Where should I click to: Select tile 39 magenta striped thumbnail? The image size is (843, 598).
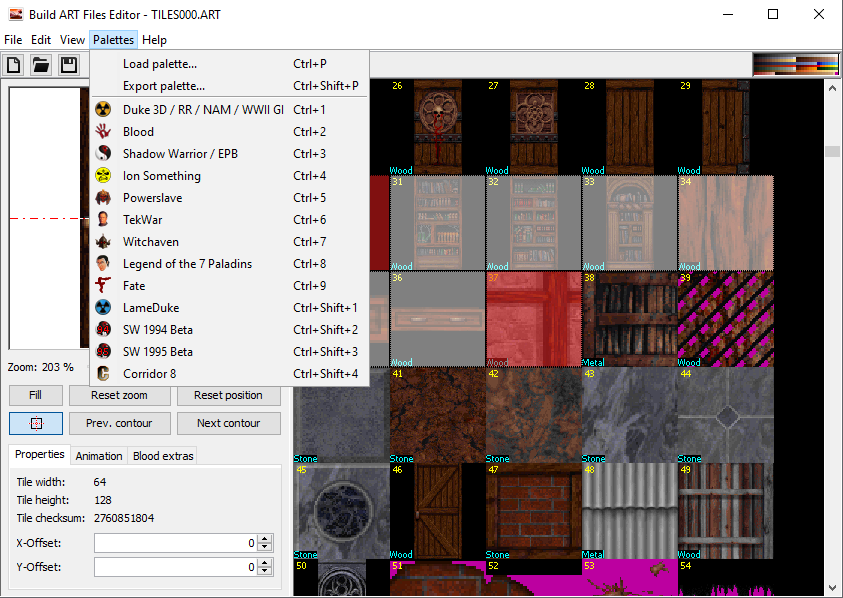click(x=726, y=319)
